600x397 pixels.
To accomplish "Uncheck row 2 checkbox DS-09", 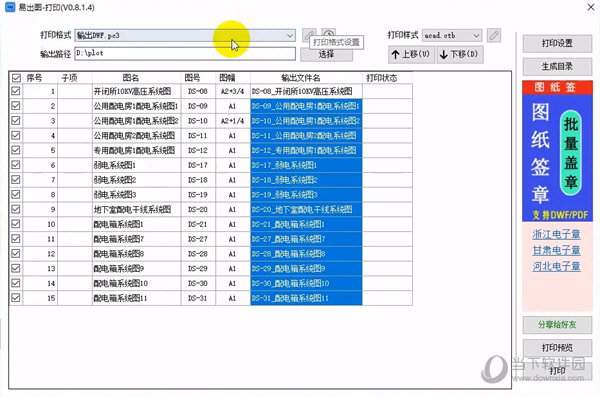I will tap(16, 106).
